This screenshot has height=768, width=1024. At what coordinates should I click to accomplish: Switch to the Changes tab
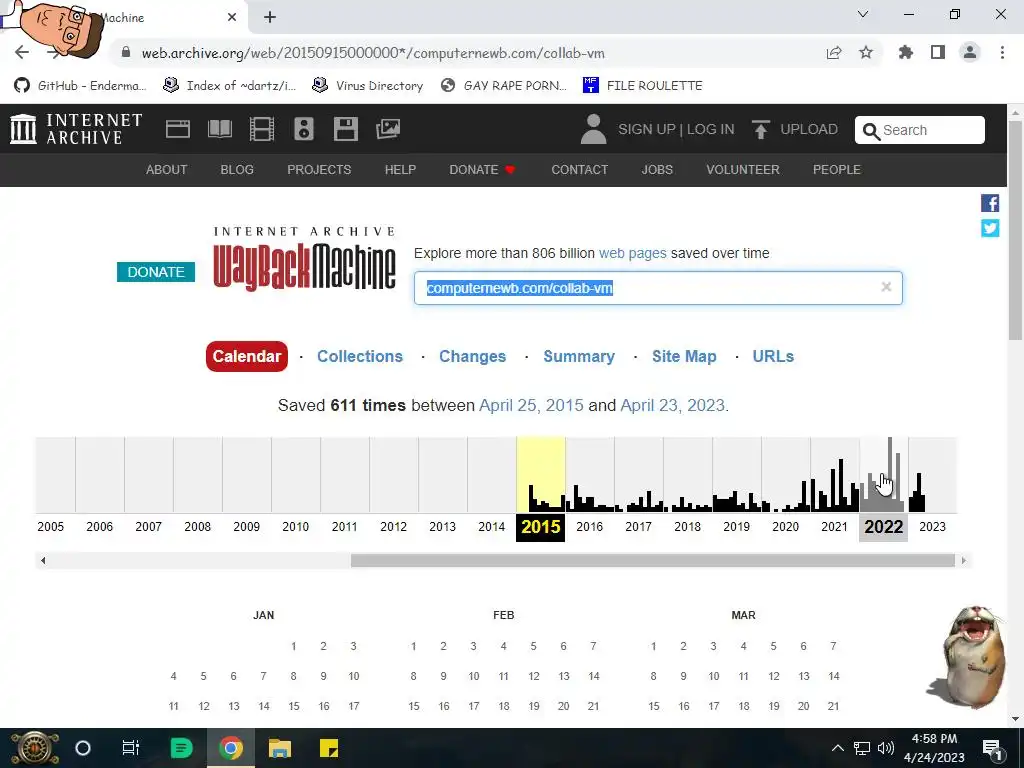click(x=473, y=357)
